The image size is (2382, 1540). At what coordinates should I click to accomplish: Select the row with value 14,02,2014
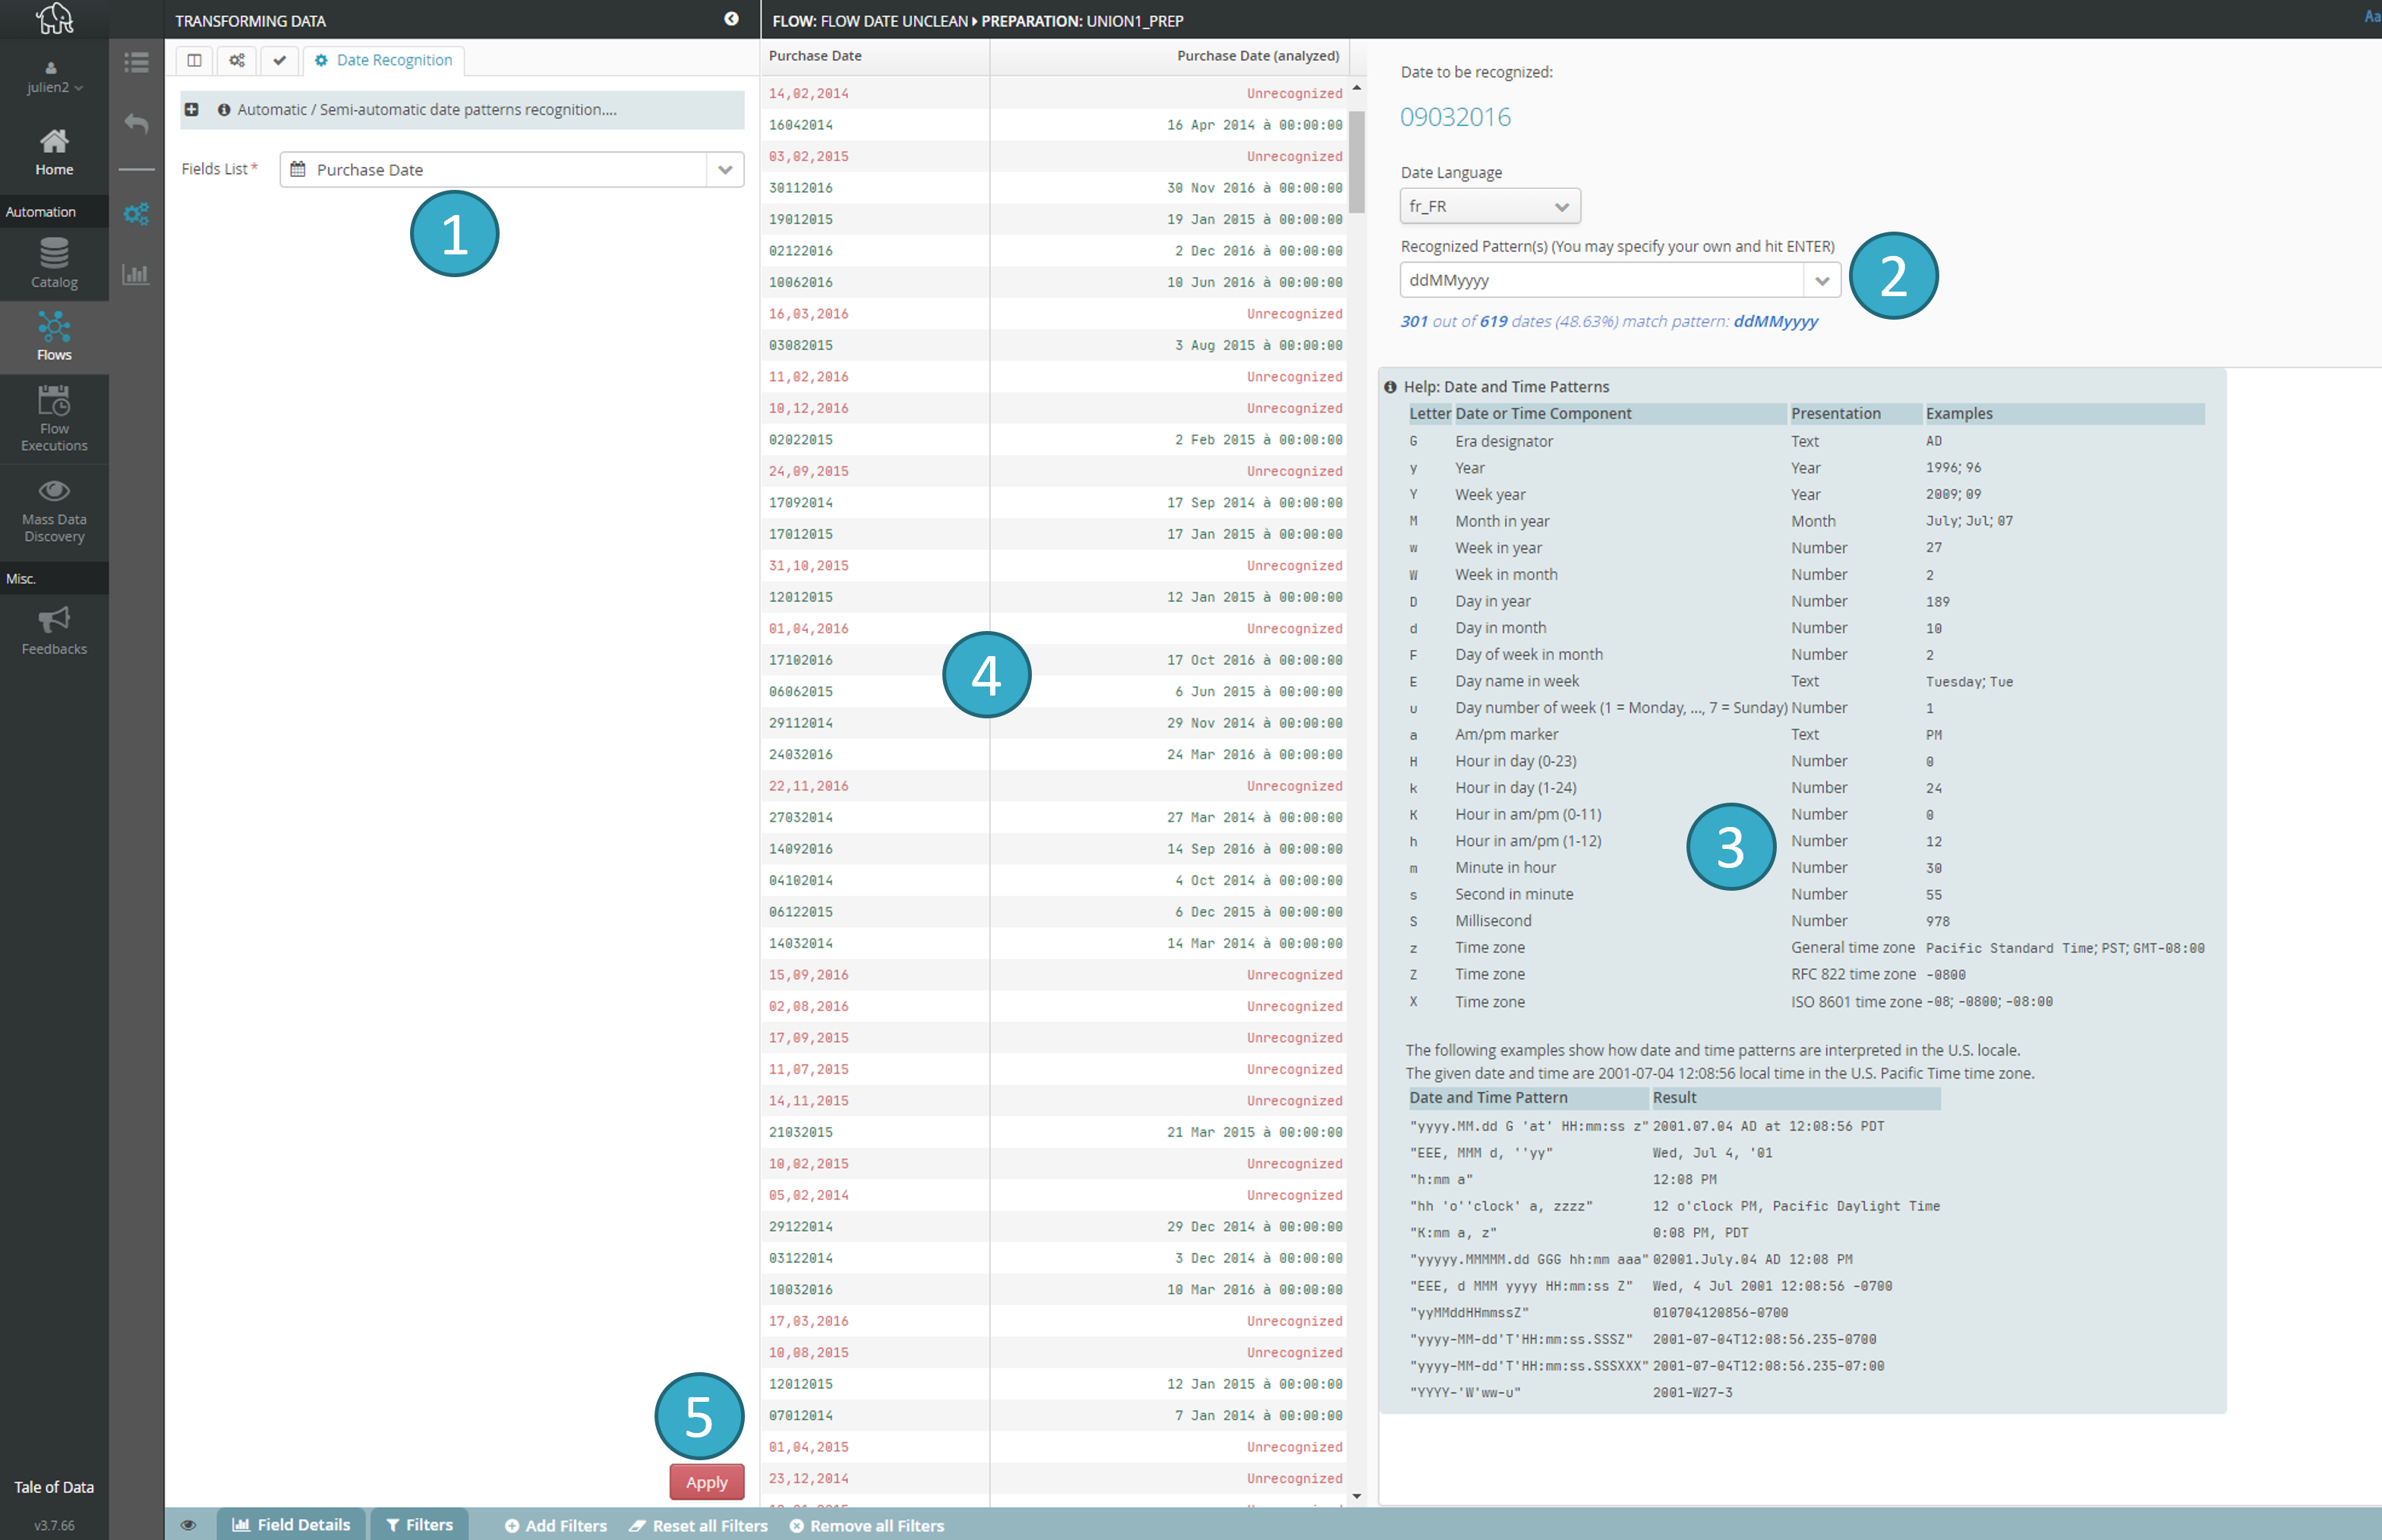point(1054,94)
